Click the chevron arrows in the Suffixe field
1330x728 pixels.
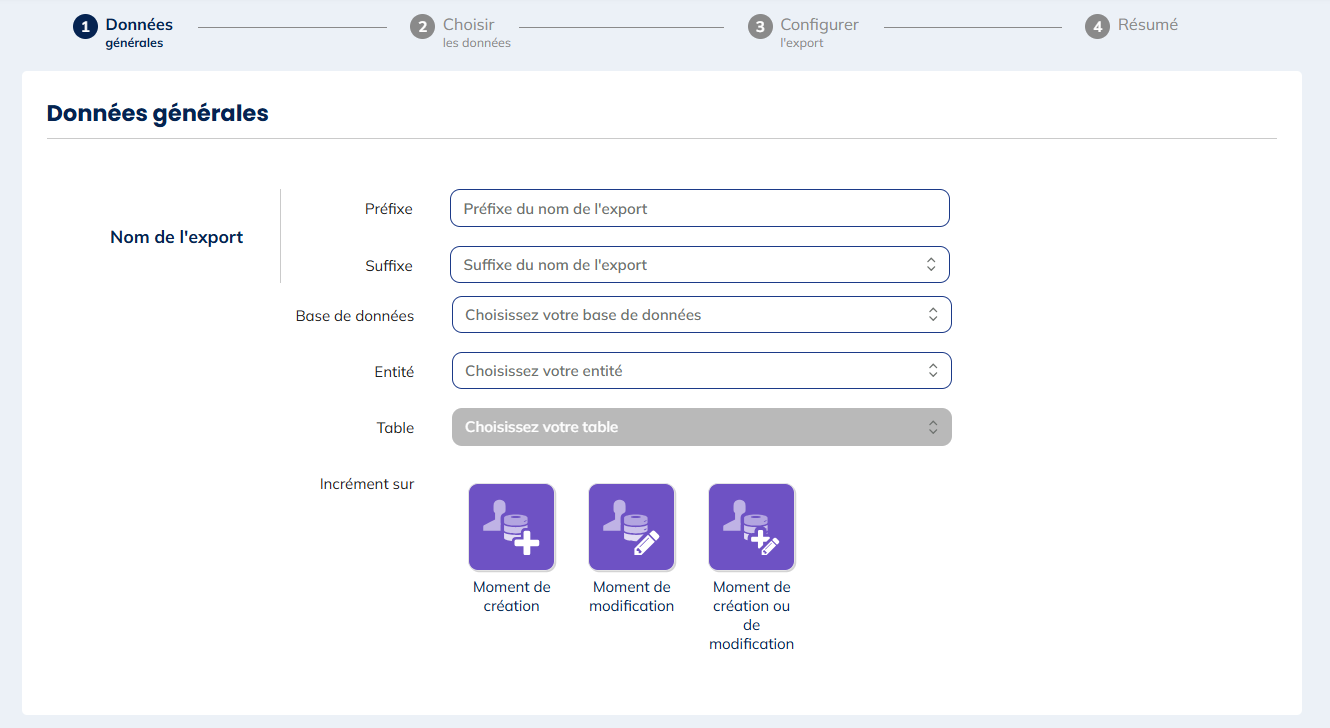(x=930, y=265)
